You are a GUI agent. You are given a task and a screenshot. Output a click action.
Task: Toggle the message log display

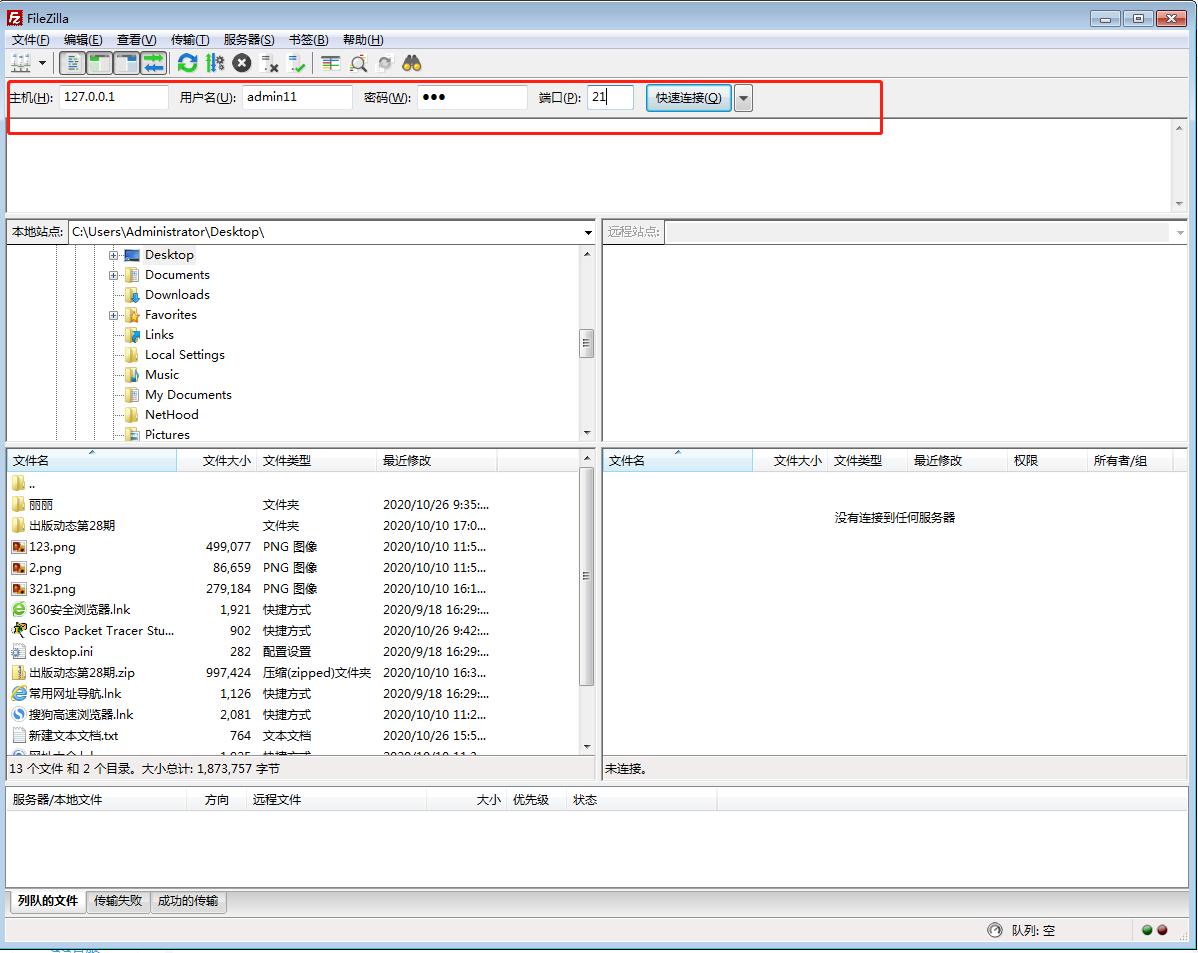pyautogui.click(x=73, y=62)
